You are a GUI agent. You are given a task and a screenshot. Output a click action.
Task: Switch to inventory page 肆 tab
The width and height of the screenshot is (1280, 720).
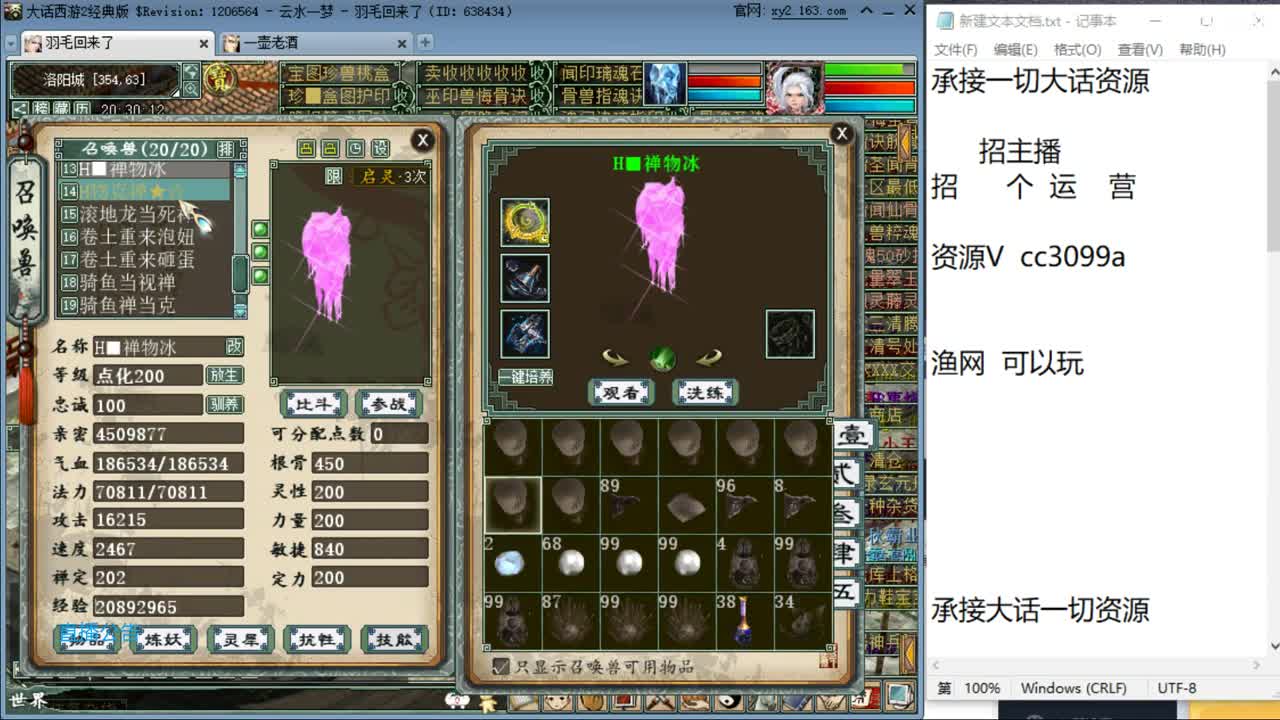(846, 553)
